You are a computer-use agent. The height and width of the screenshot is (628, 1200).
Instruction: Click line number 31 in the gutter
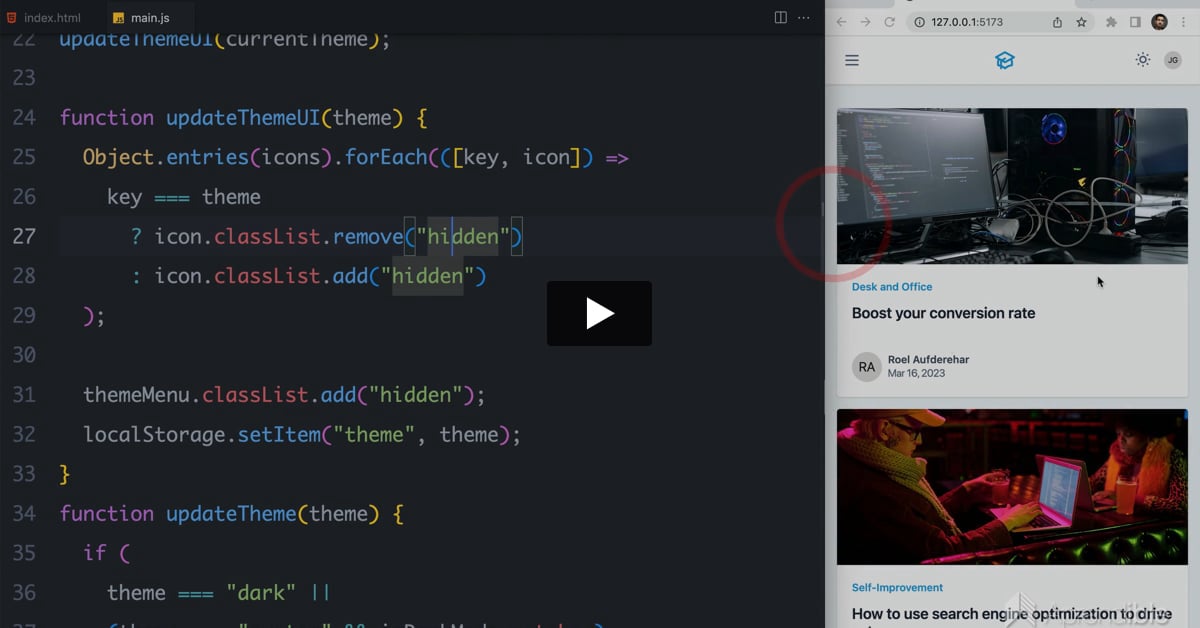pyautogui.click(x=24, y=395)
